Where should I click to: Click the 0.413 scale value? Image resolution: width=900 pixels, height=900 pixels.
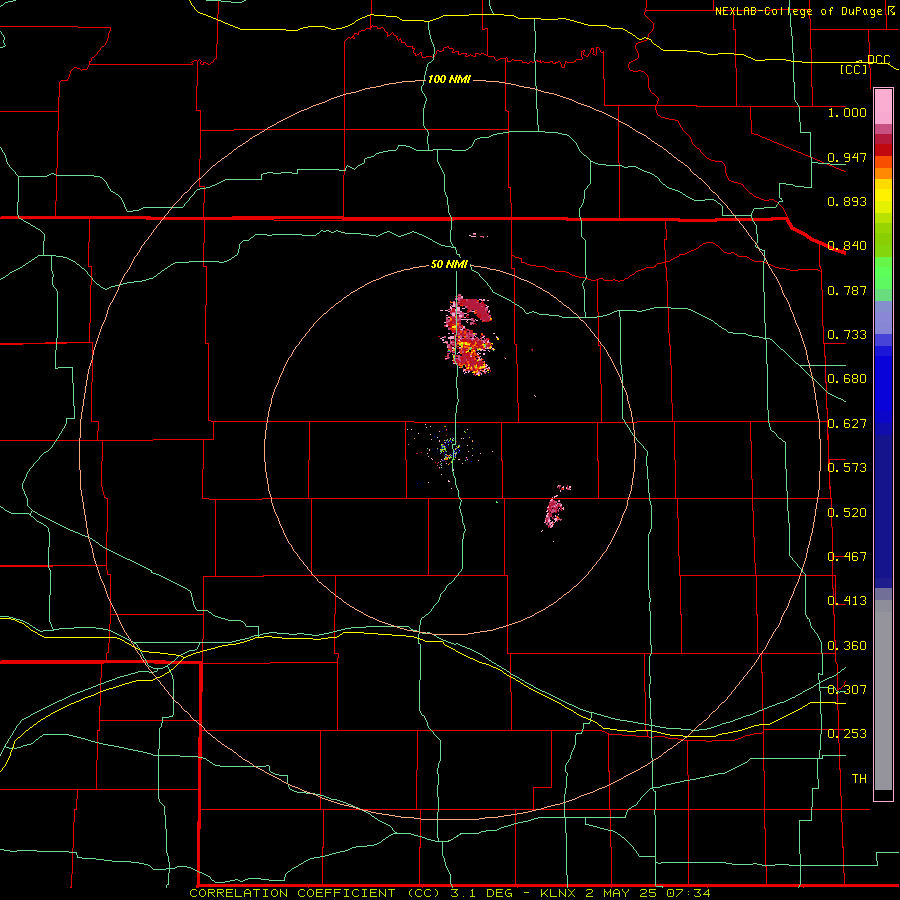tap(847, 601)
